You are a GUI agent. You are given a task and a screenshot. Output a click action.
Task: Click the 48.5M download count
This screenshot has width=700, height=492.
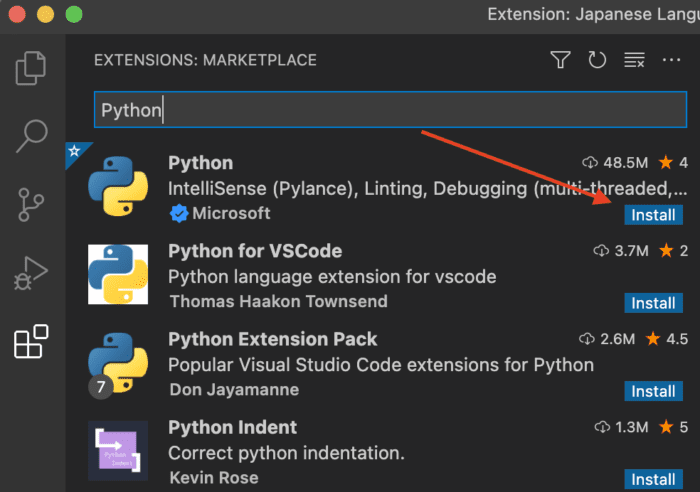615,163
